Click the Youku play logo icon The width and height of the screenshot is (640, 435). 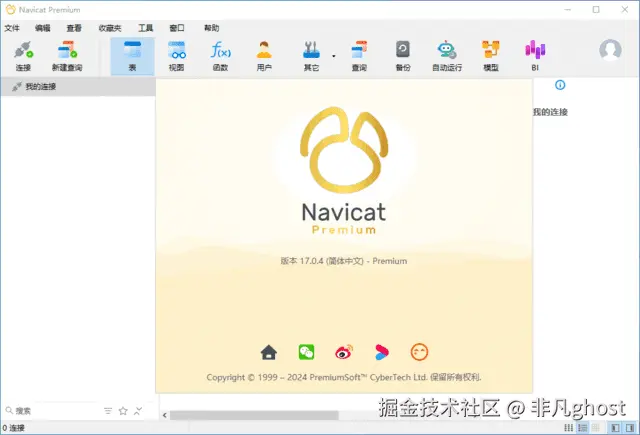click(382, 352)
